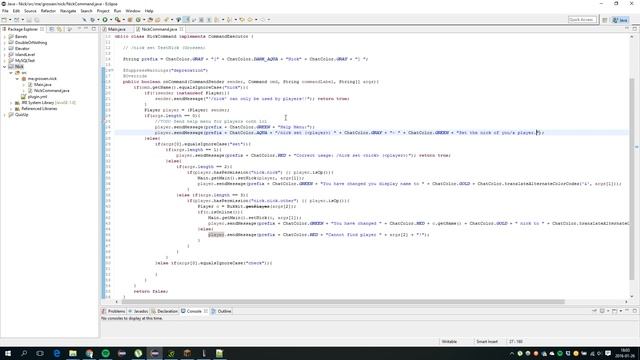Click the editor horizontal scrollbar

pyautogui.click(x=343, y=302)
